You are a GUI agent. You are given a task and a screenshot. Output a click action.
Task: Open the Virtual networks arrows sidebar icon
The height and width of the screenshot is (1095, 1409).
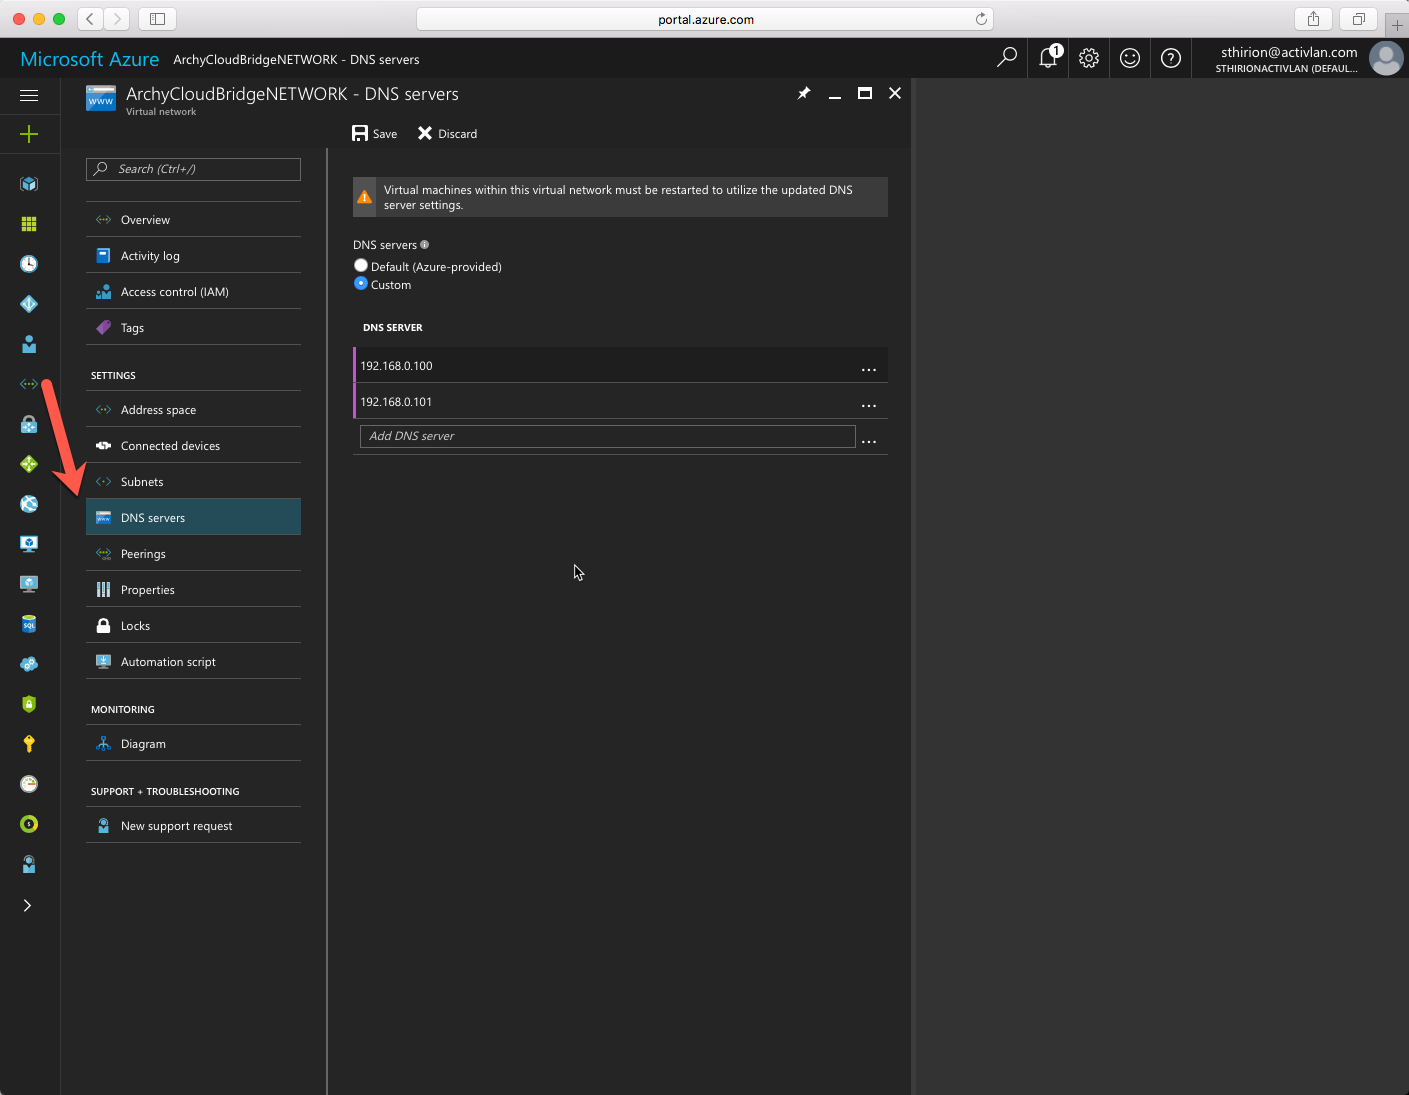(x=29, y=384)
